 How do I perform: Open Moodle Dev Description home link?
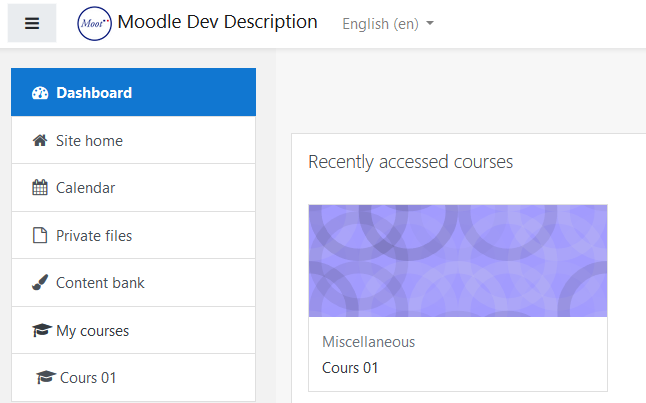pyautogui.click(x=217, y=22)
